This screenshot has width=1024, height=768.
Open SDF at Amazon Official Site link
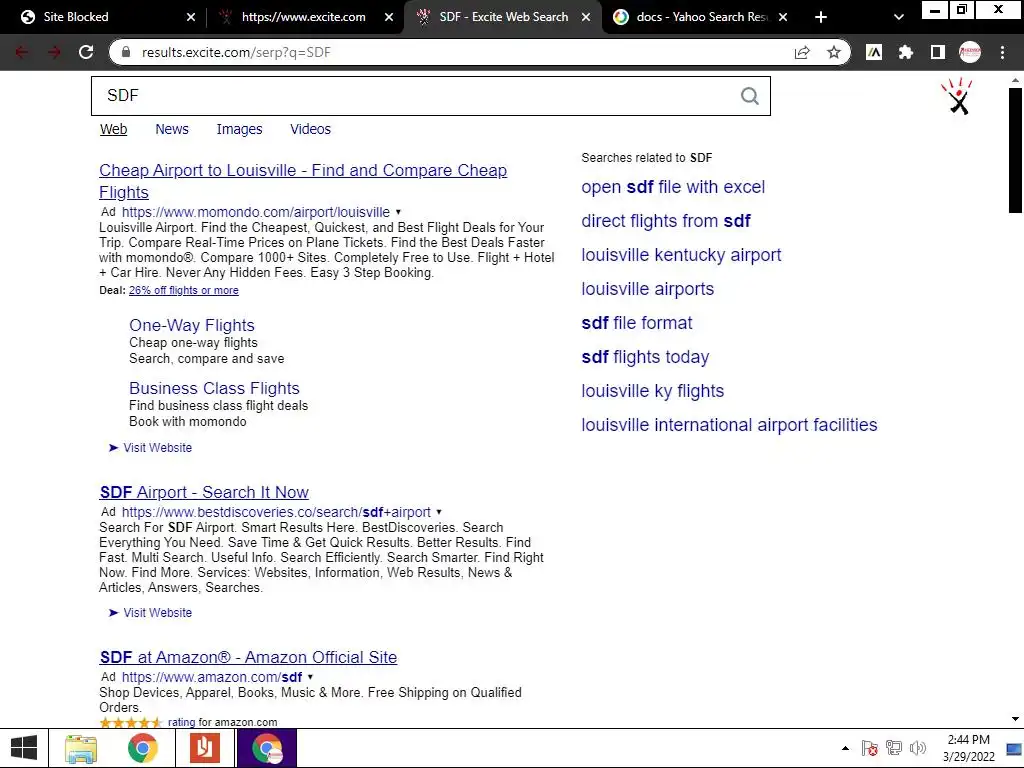[x=248, y=657]
